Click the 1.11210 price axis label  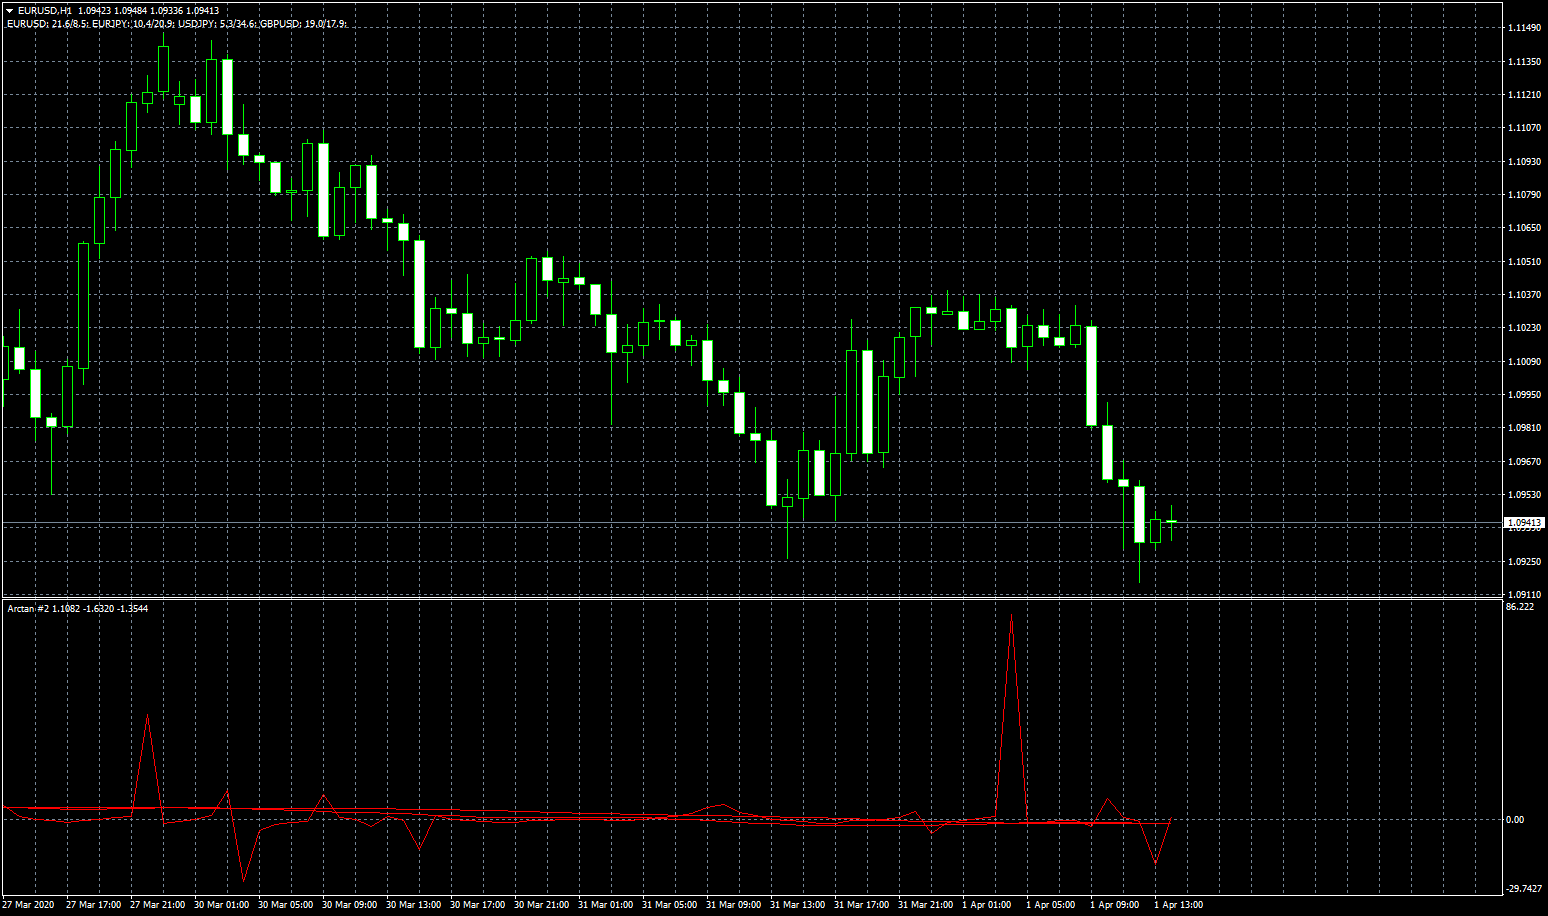pos(1524,95)
